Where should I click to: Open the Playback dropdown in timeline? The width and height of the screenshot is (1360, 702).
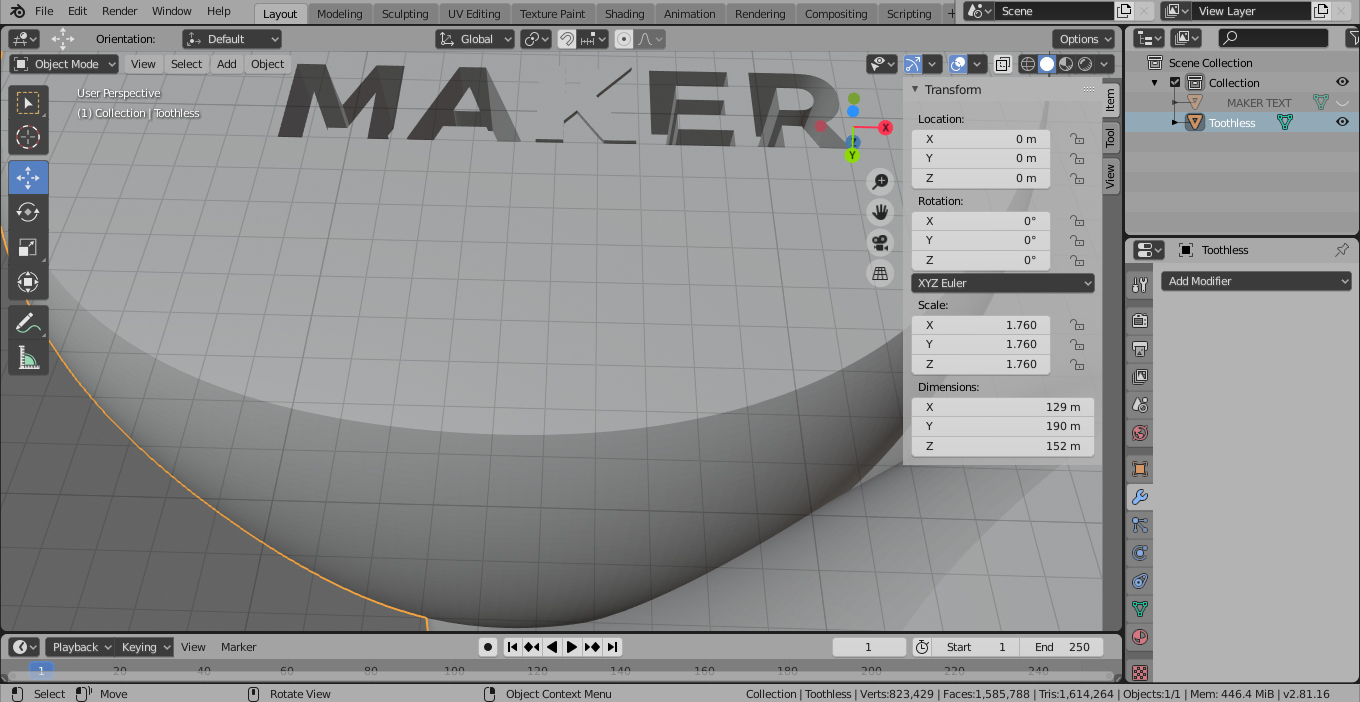(80, 647)
